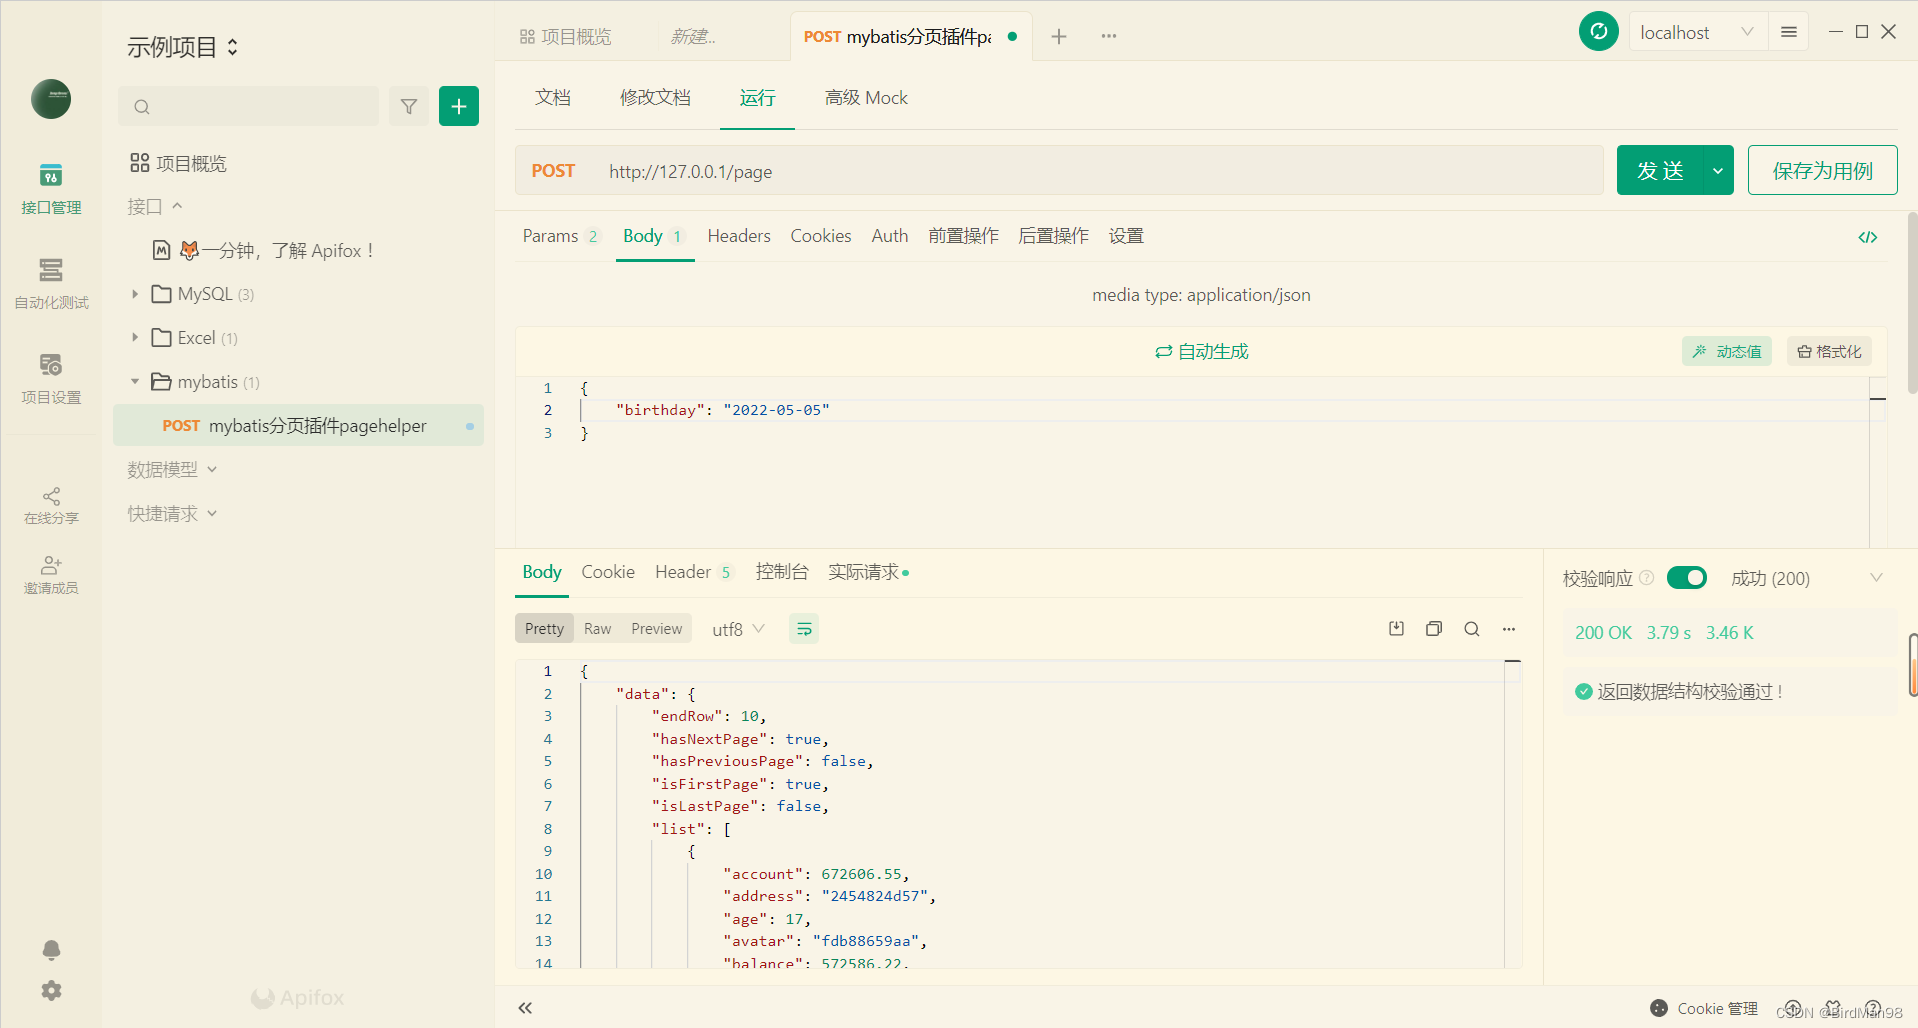Click the filter funnel icon
1918x1028 pixels.
click(x=409, y=106)
